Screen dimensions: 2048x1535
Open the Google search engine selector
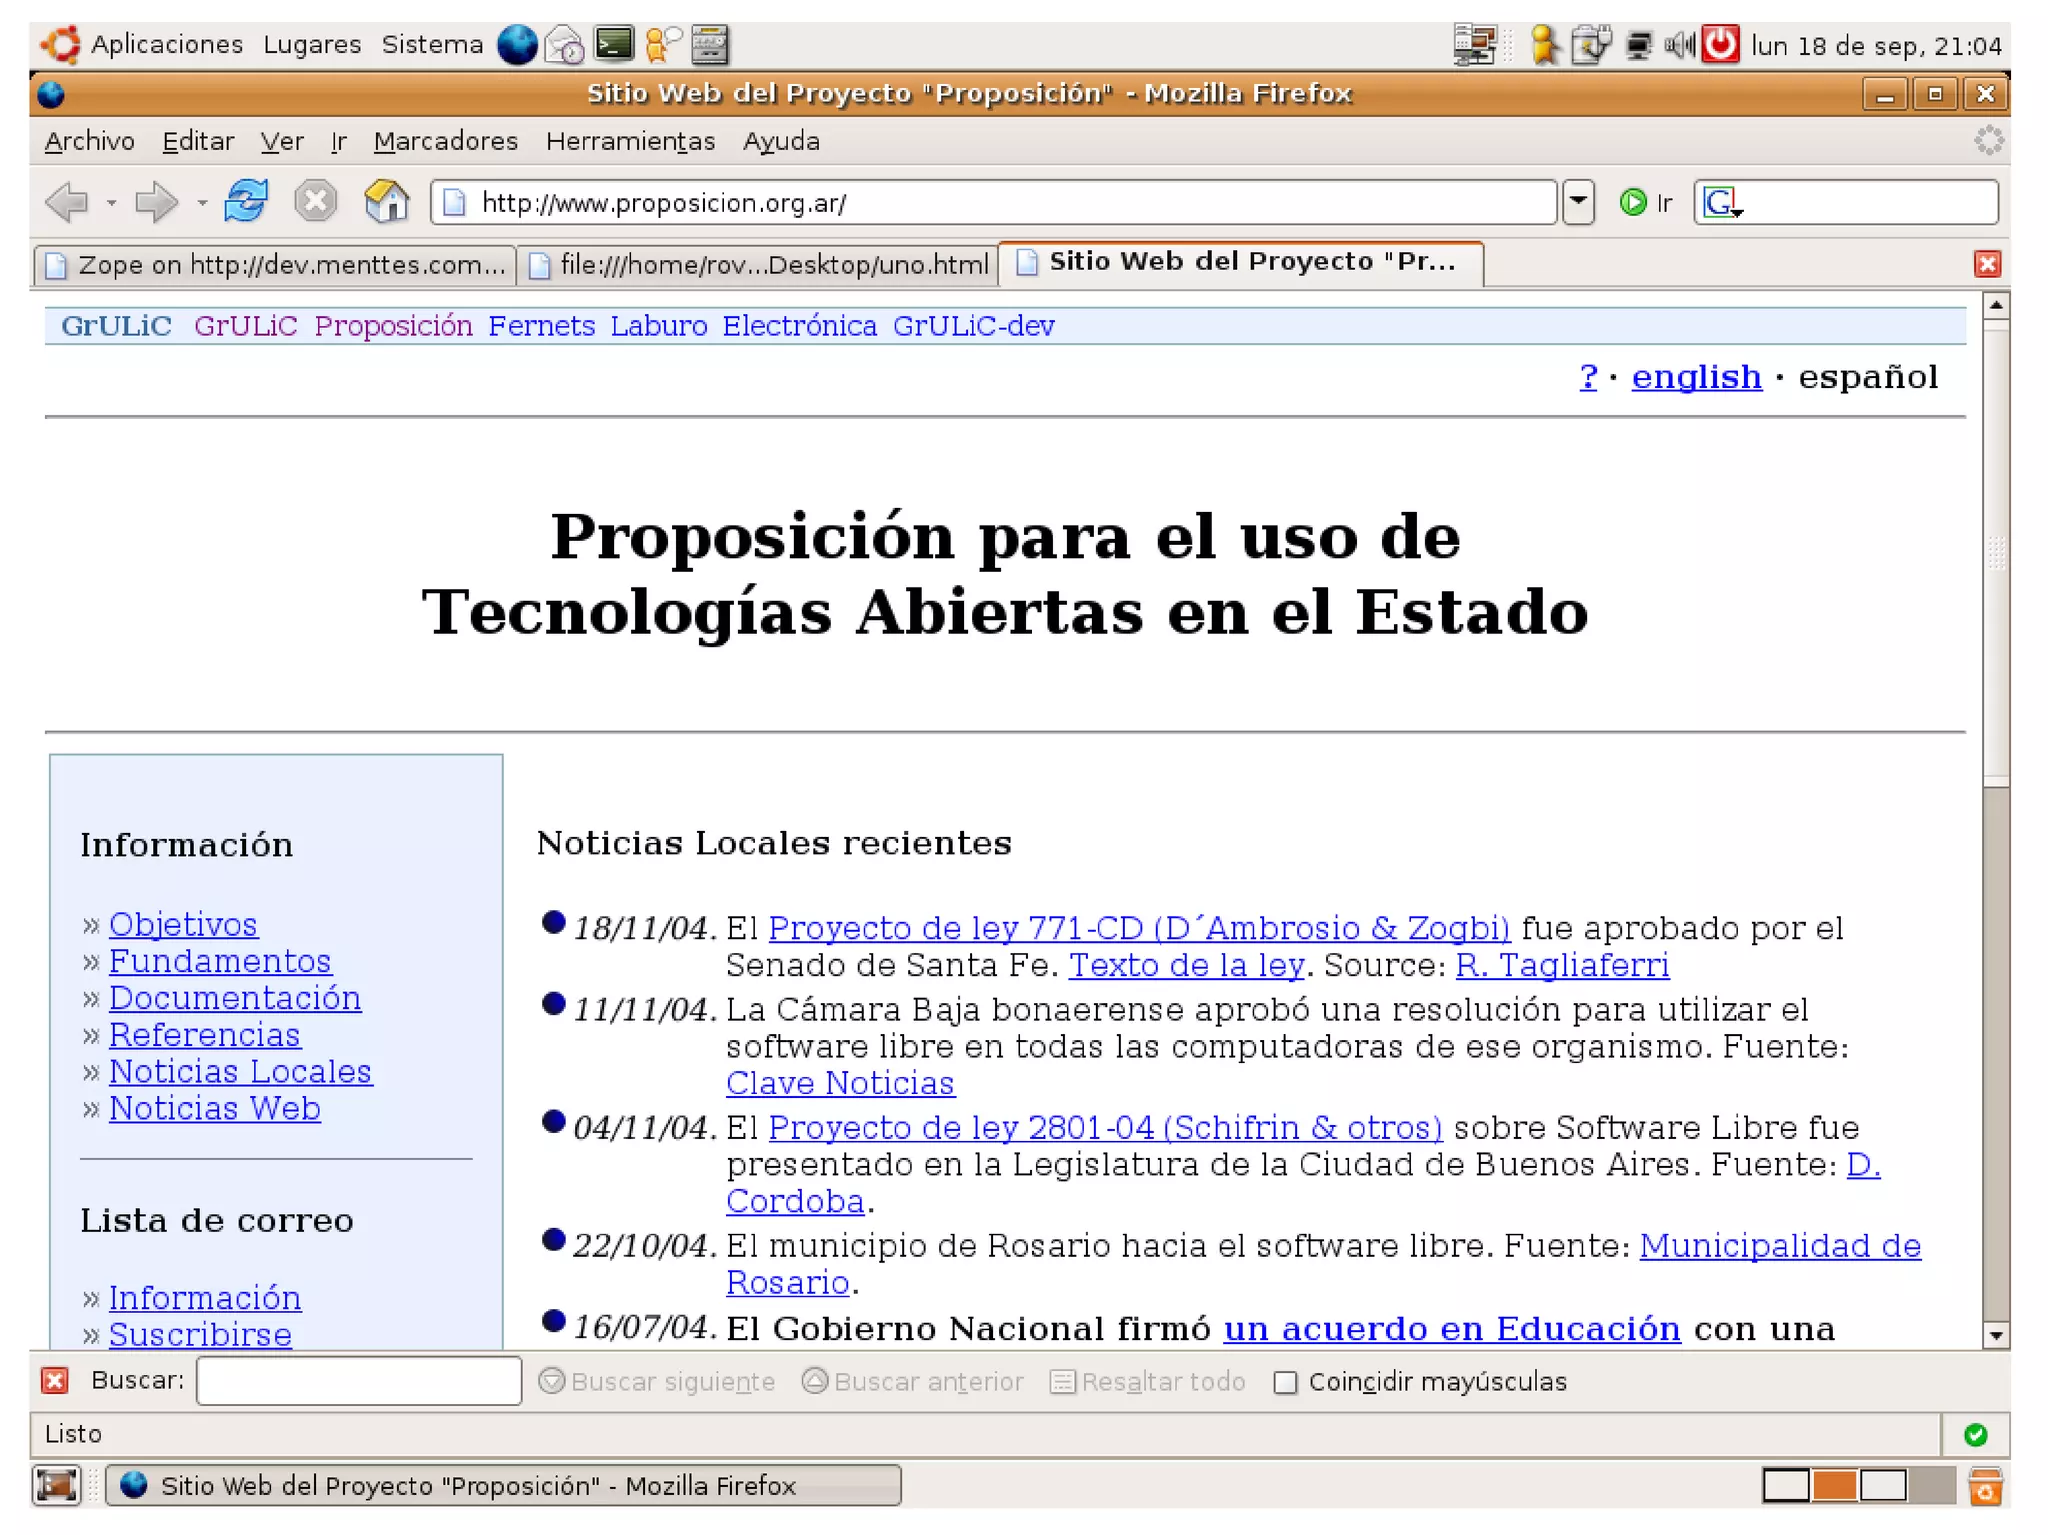(x=1723, y=203)
